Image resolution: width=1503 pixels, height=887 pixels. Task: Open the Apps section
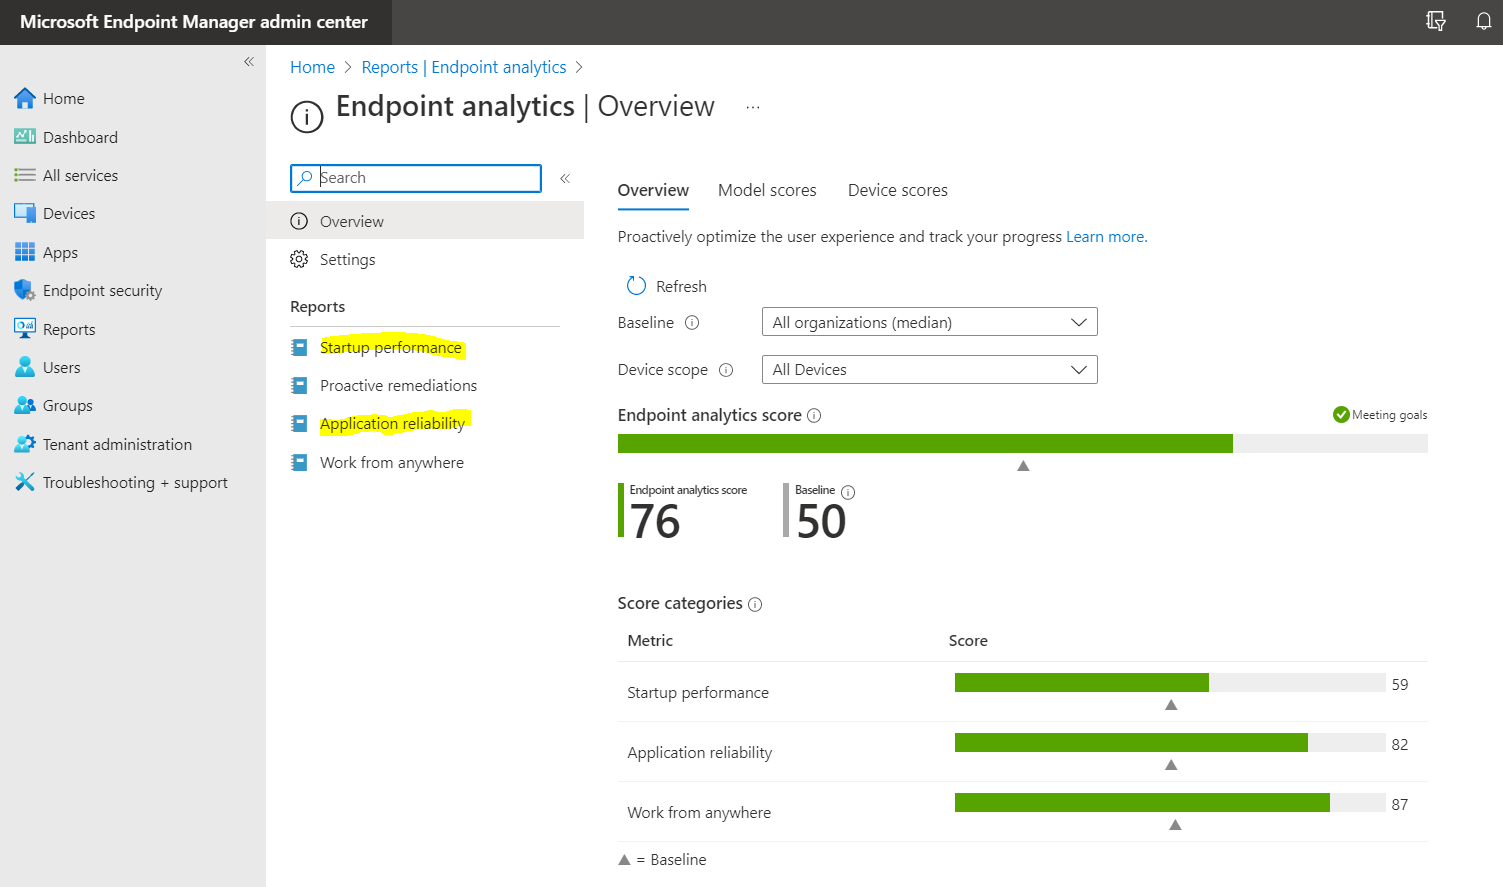pyautogui.click(x=60, y=252)
